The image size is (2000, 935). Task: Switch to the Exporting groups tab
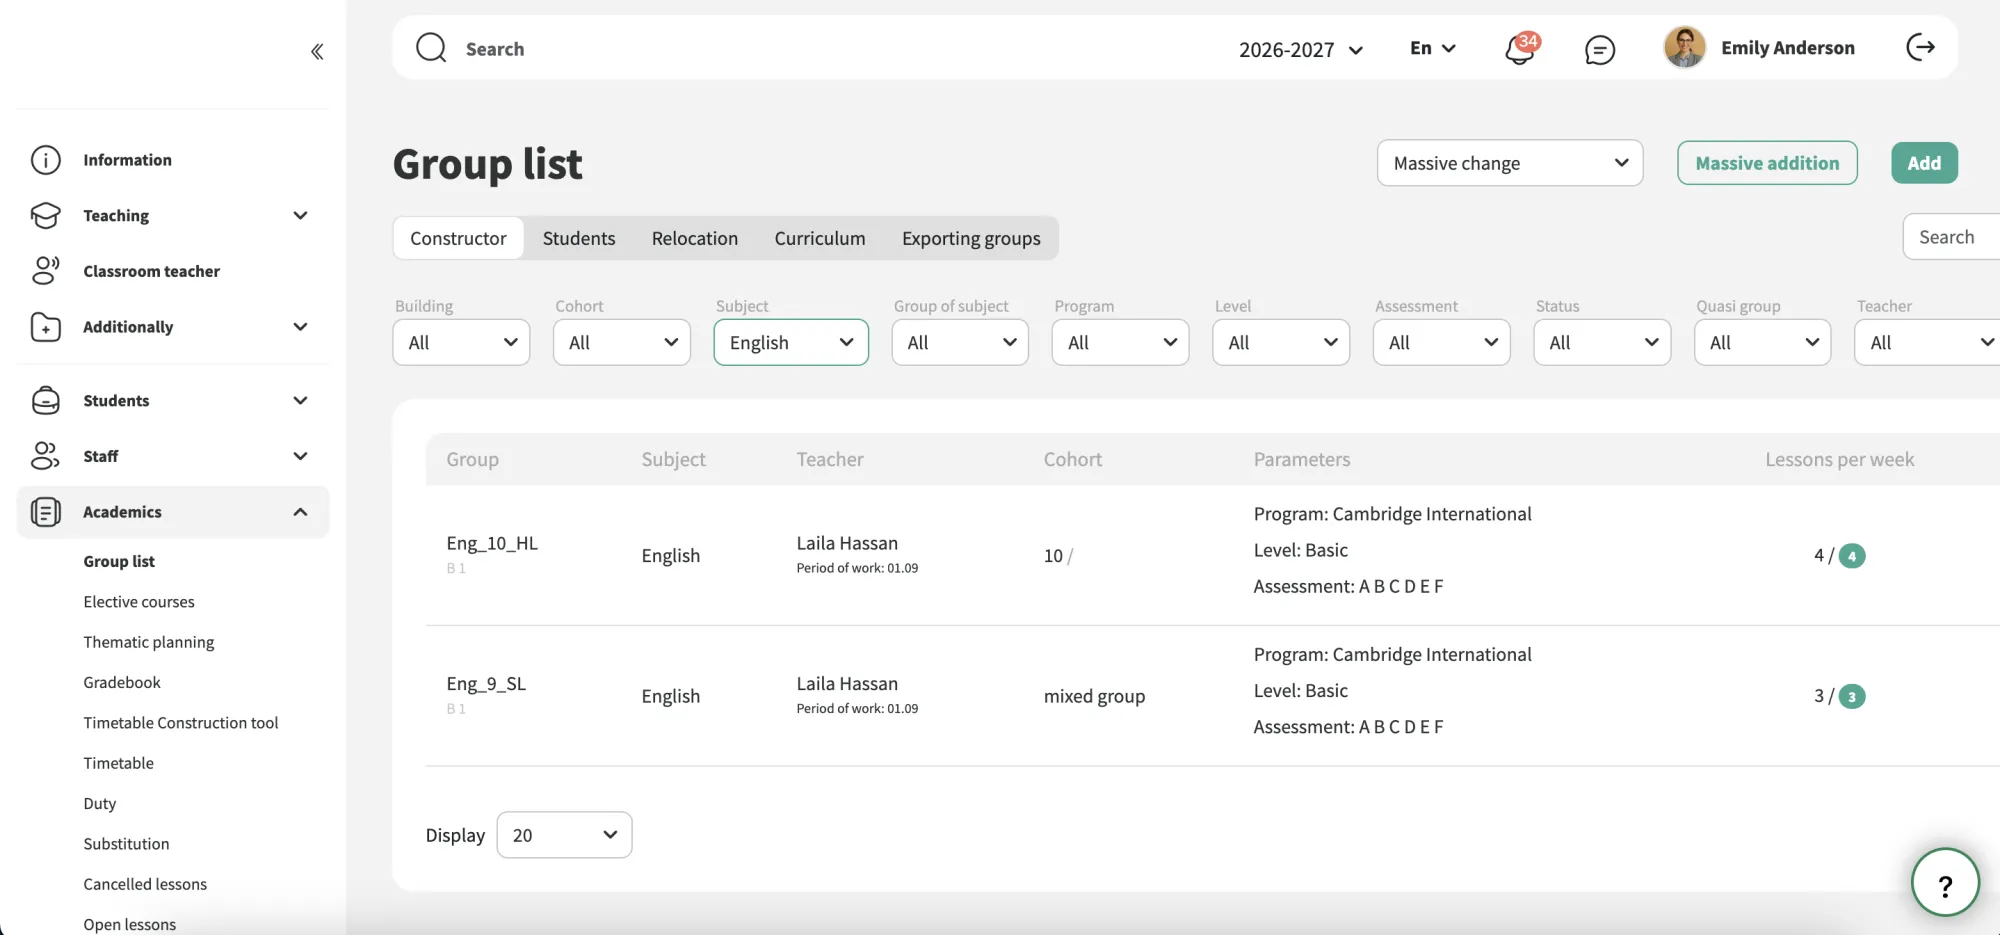click(971, 238)
